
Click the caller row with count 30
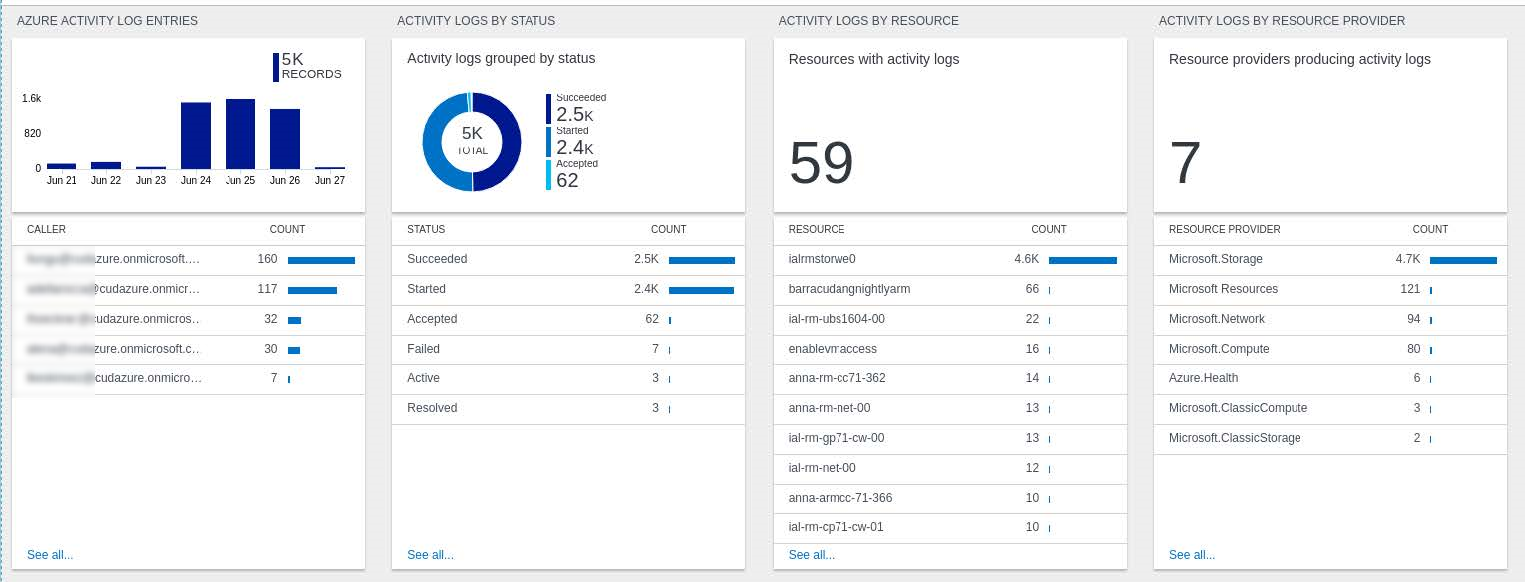(188, 349)
